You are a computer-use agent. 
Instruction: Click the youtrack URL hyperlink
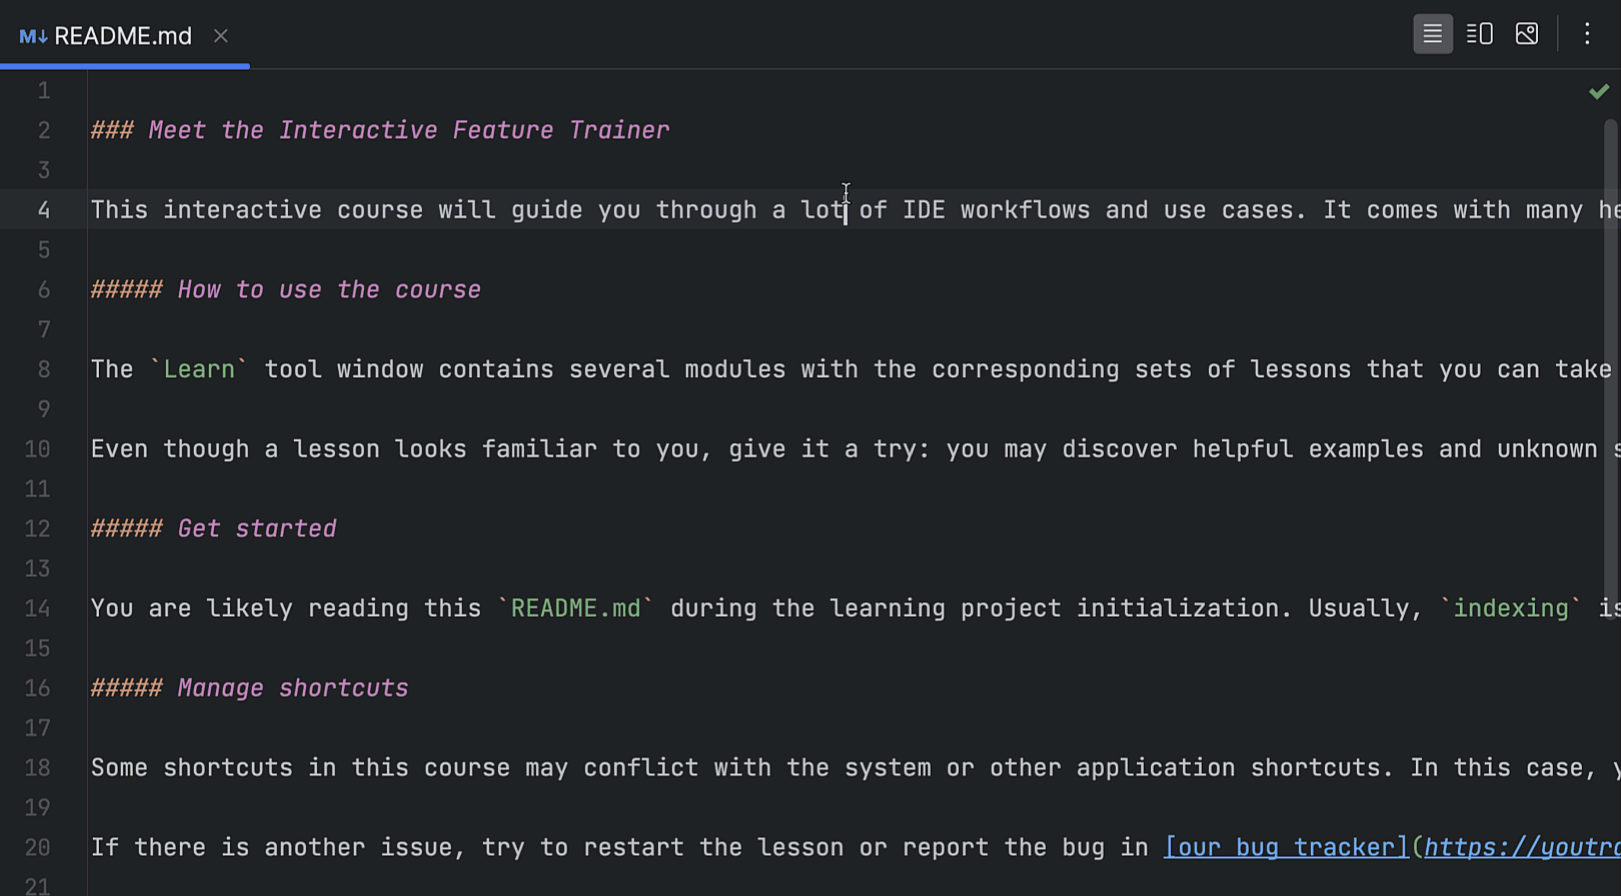[x=1520, y=847]
